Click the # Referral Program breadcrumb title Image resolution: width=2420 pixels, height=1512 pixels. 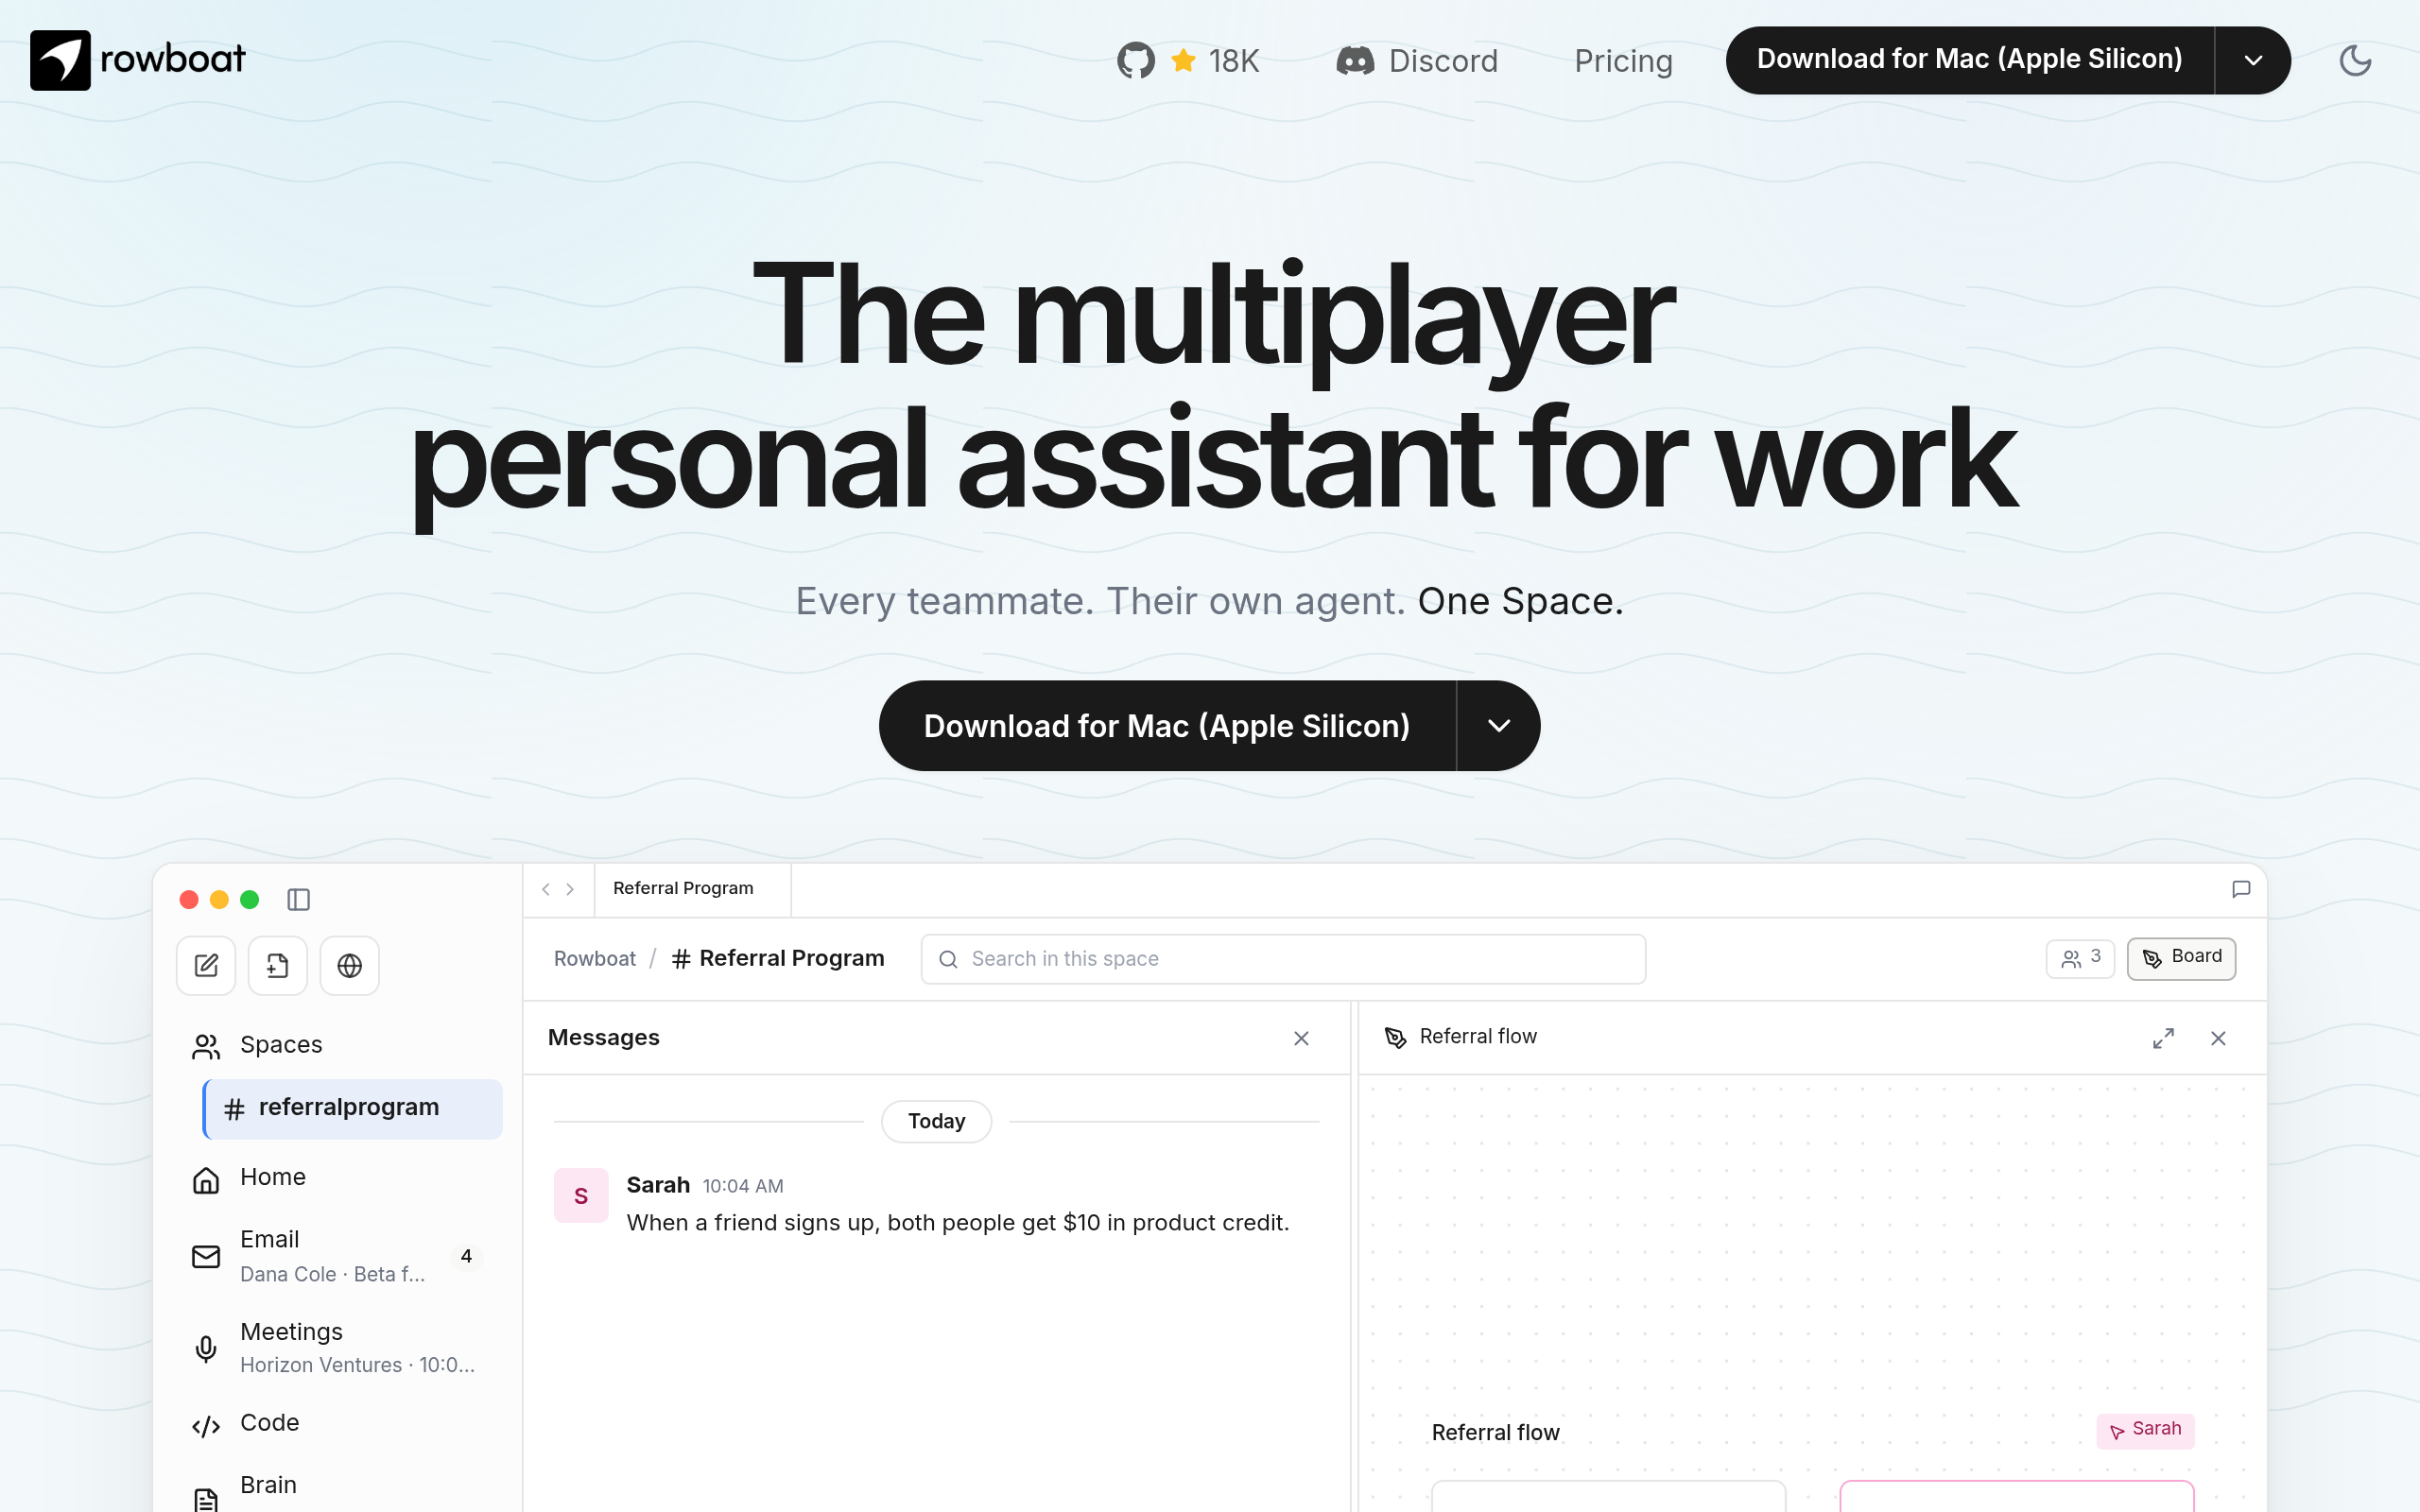778,959
